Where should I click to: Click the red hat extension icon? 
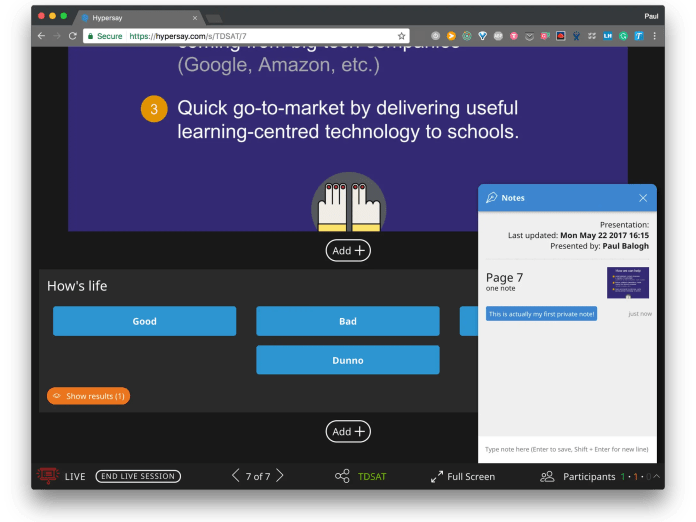(561, 36)
